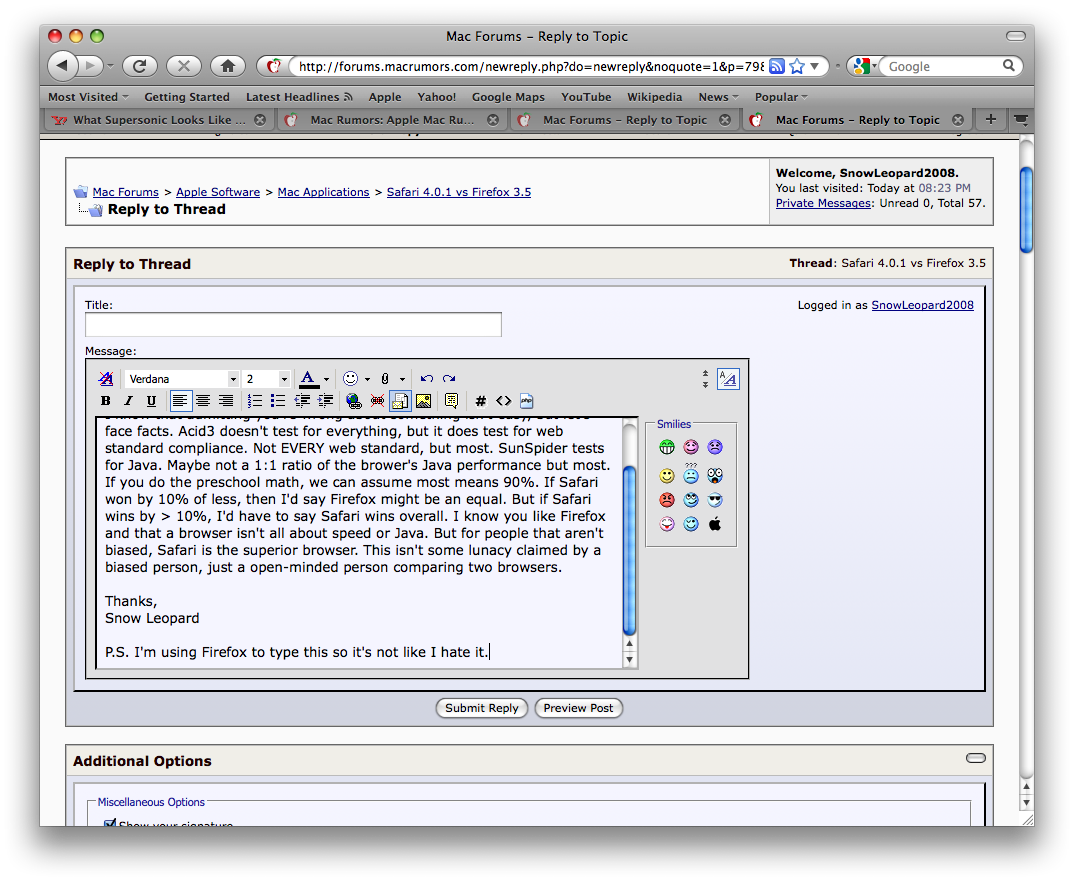Redo the last edit in message editor

point(449,378)
